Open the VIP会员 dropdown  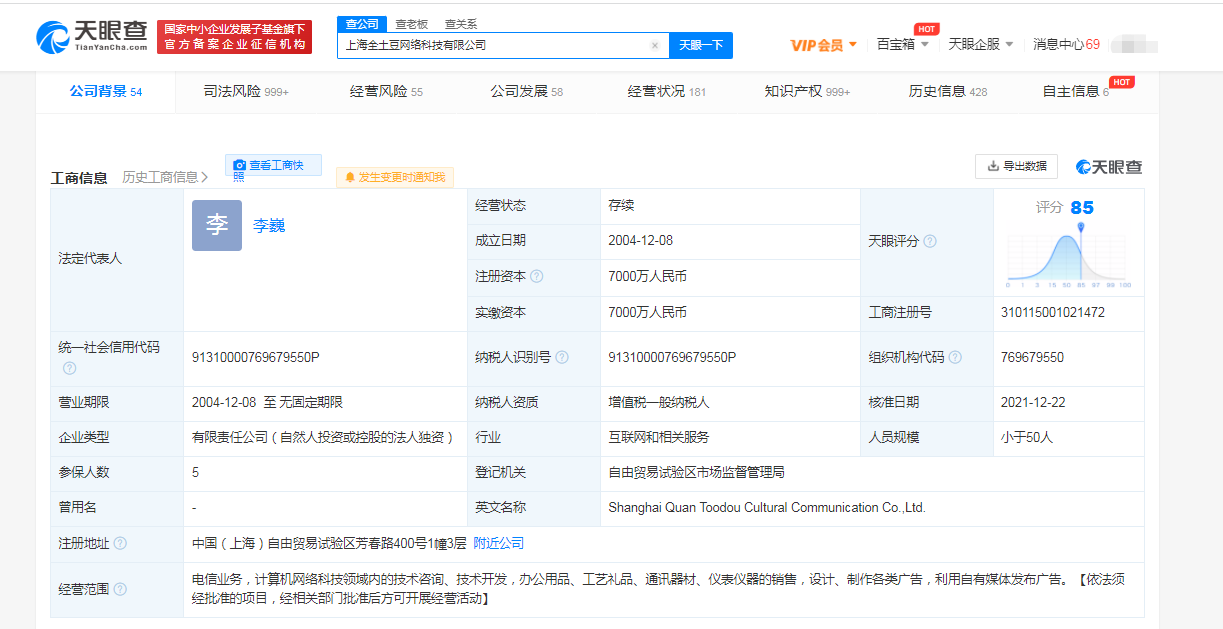coord(824,45)
